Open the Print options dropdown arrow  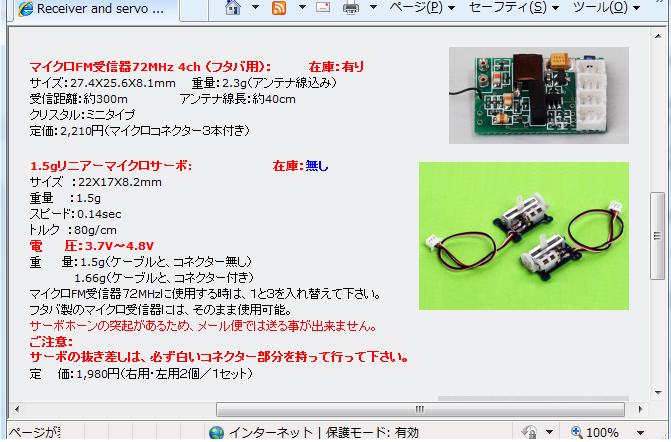pyautogui.click(x=373, y=7)
